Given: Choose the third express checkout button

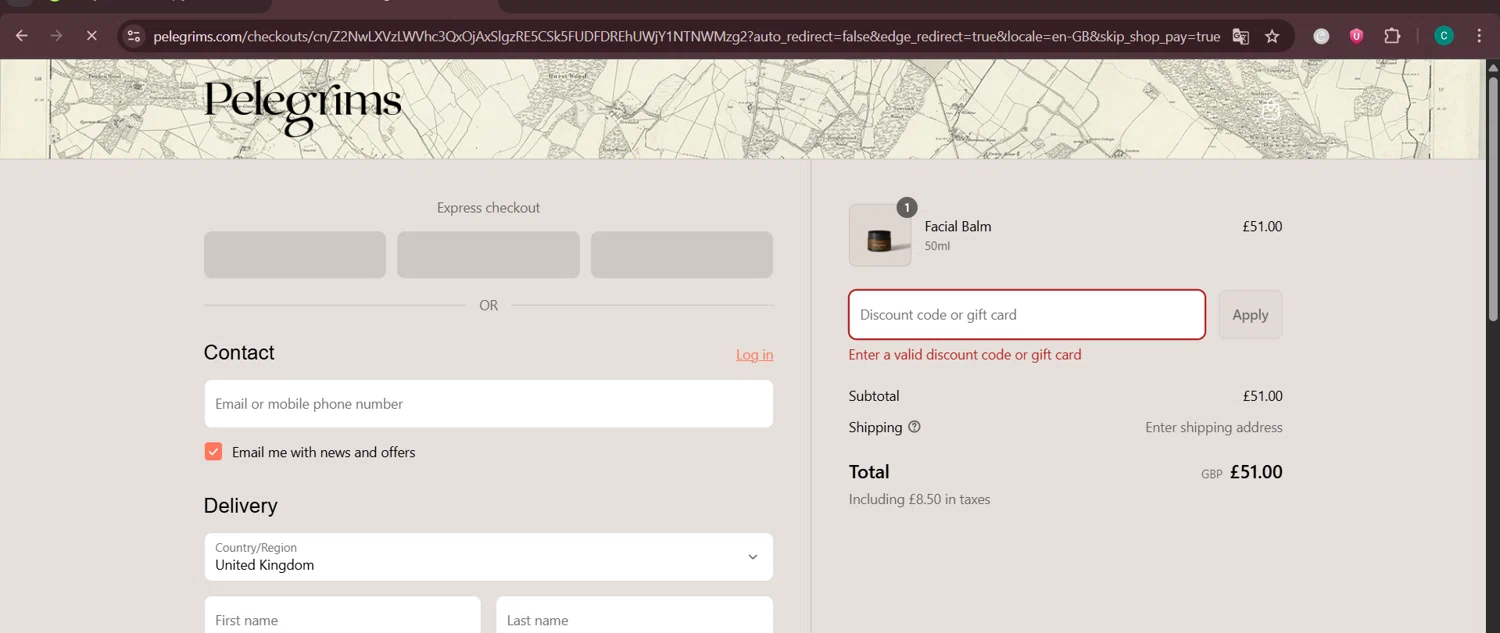Looking at the screenshot, I should click(x=682, y=255).
